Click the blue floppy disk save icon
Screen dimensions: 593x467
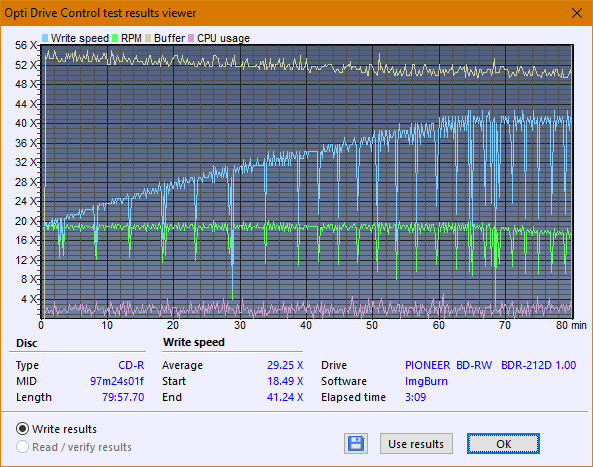click(356, 443)
